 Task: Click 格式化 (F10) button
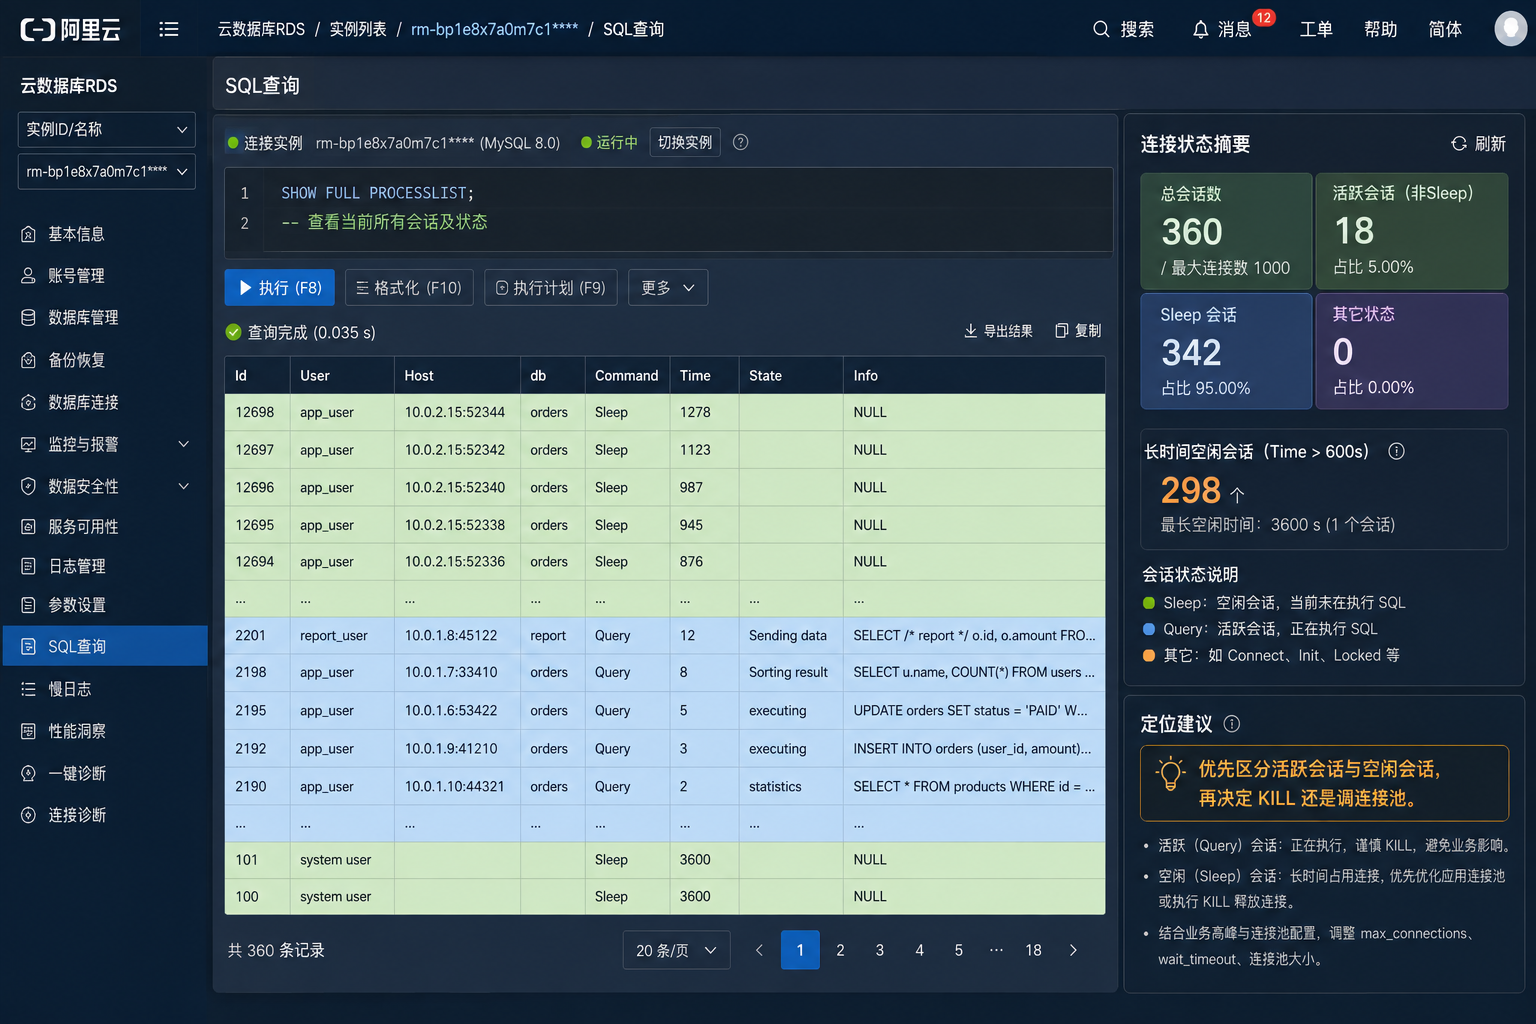409,288
